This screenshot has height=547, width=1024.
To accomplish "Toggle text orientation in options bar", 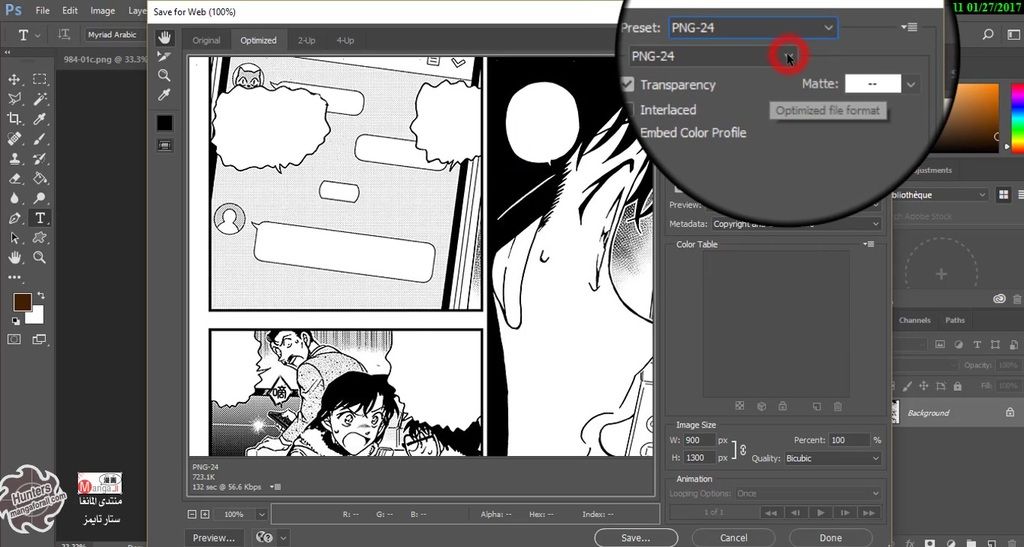I will click(64, 35).
